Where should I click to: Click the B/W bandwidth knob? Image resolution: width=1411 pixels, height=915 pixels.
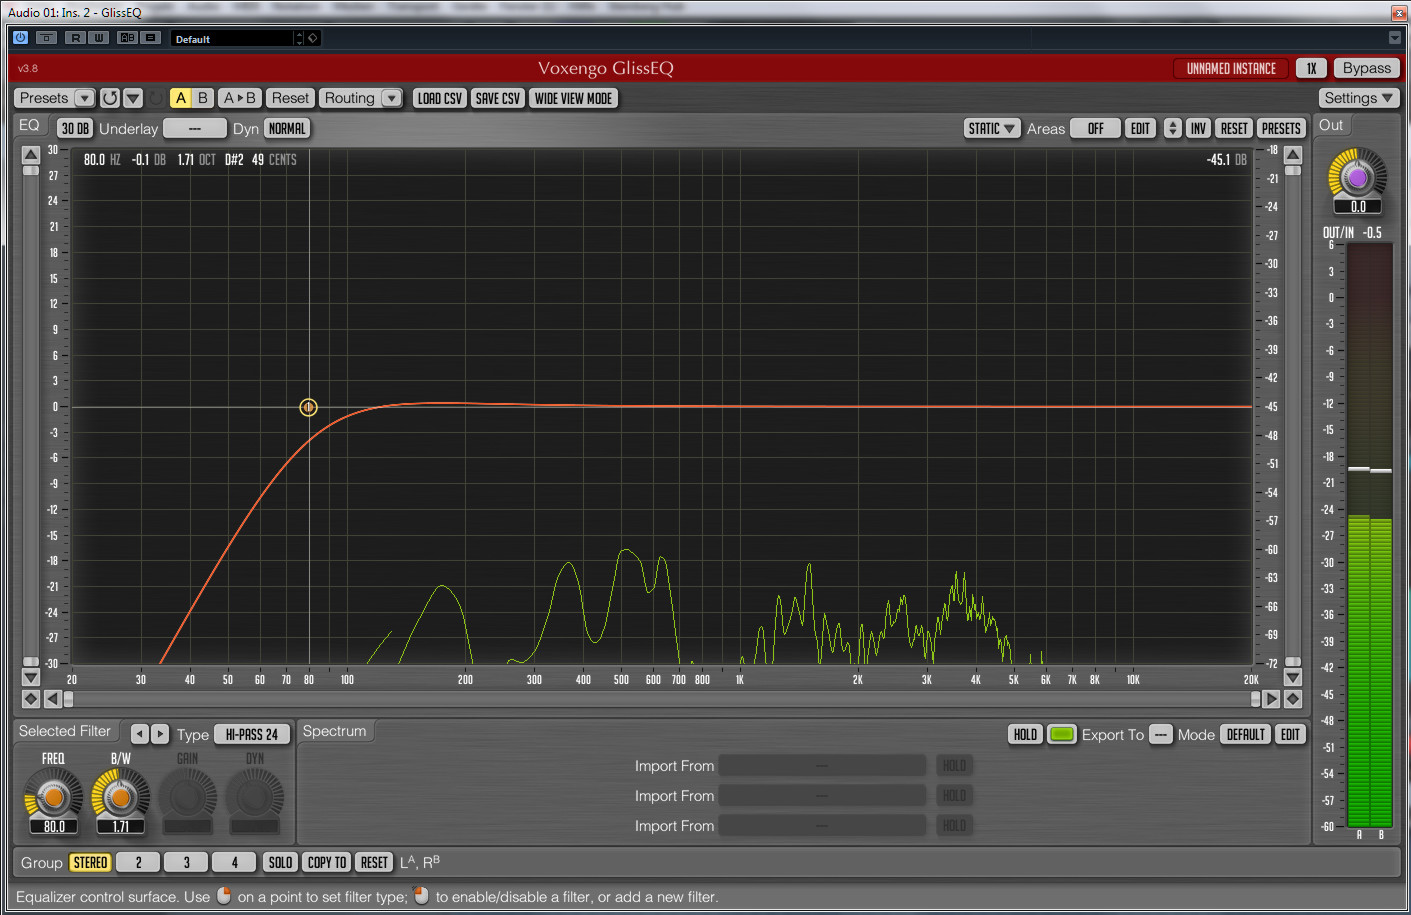120,797
